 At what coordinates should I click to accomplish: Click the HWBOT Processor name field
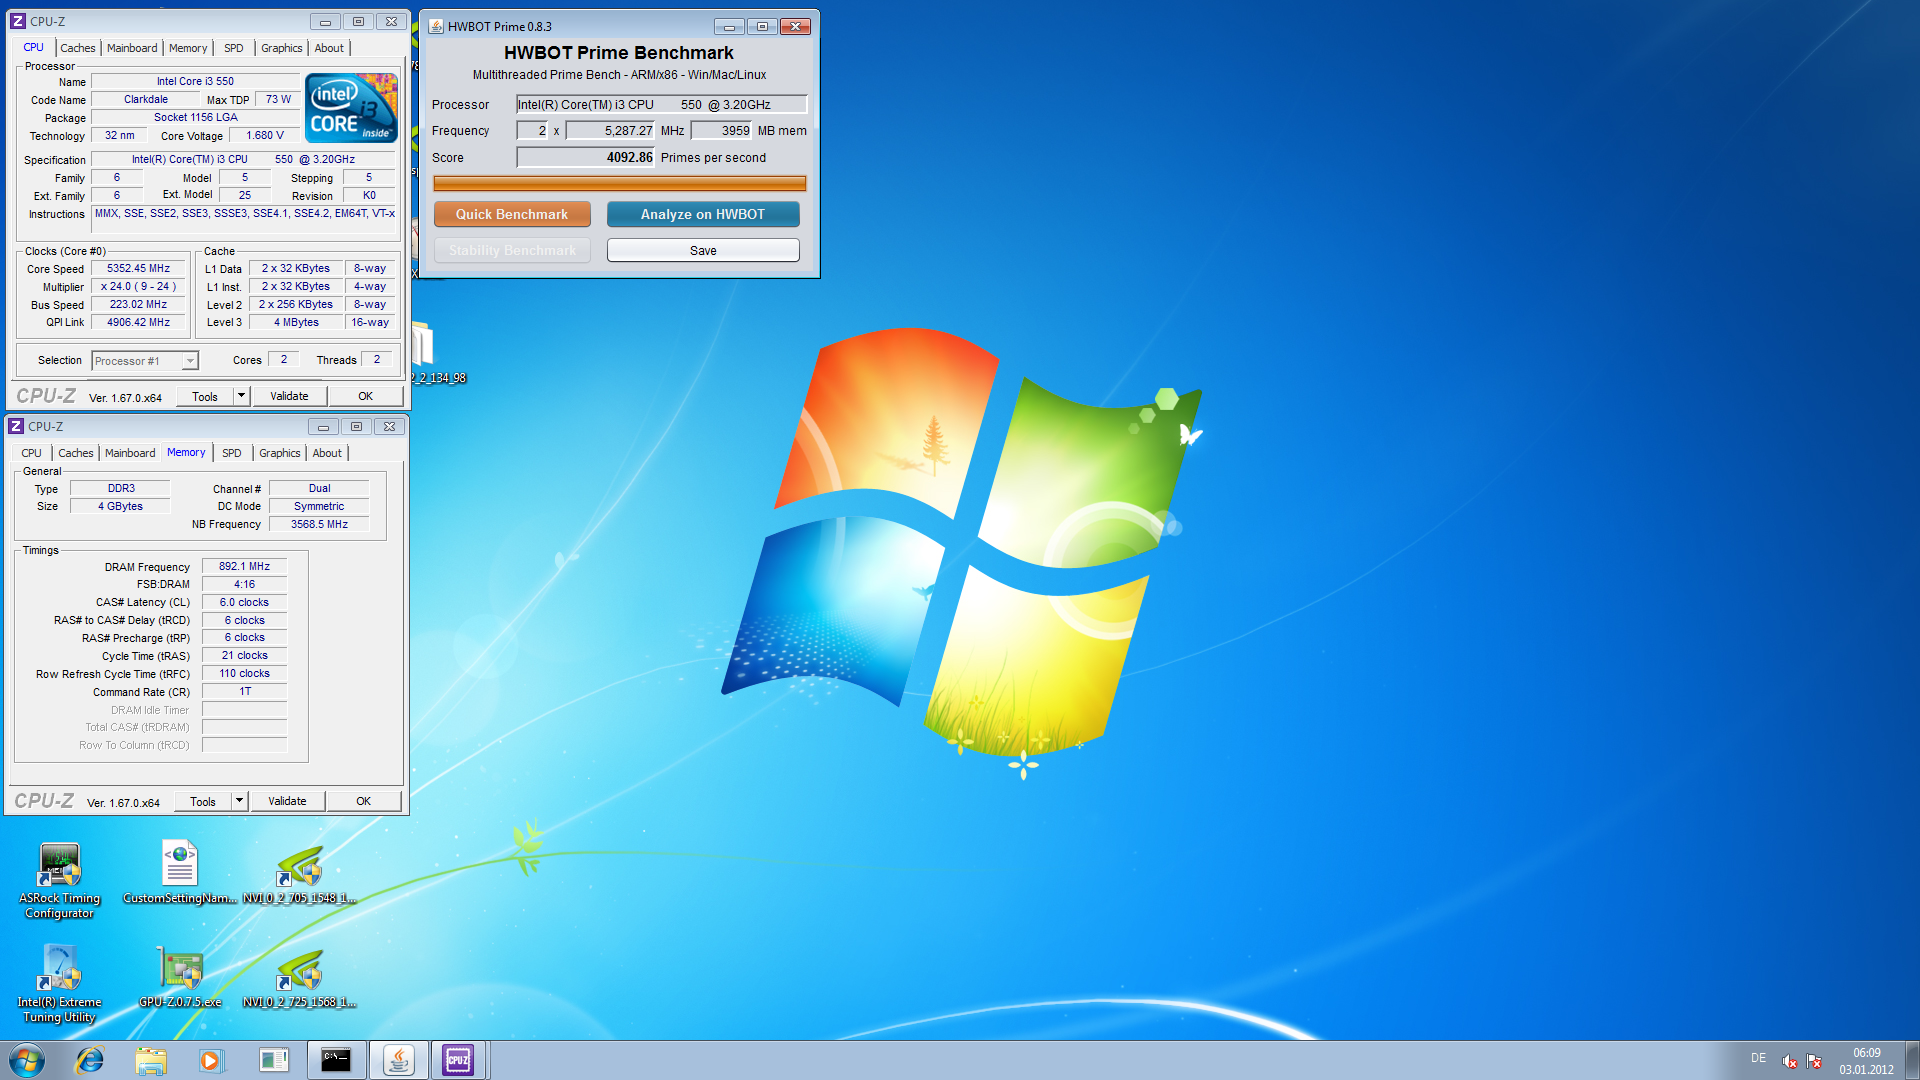click(662, 104)
